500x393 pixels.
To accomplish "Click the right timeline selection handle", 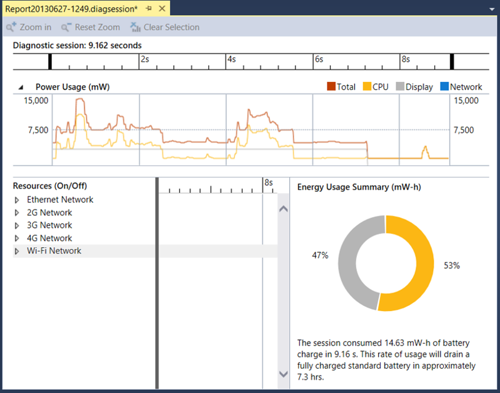I will (x=452, y=62).
